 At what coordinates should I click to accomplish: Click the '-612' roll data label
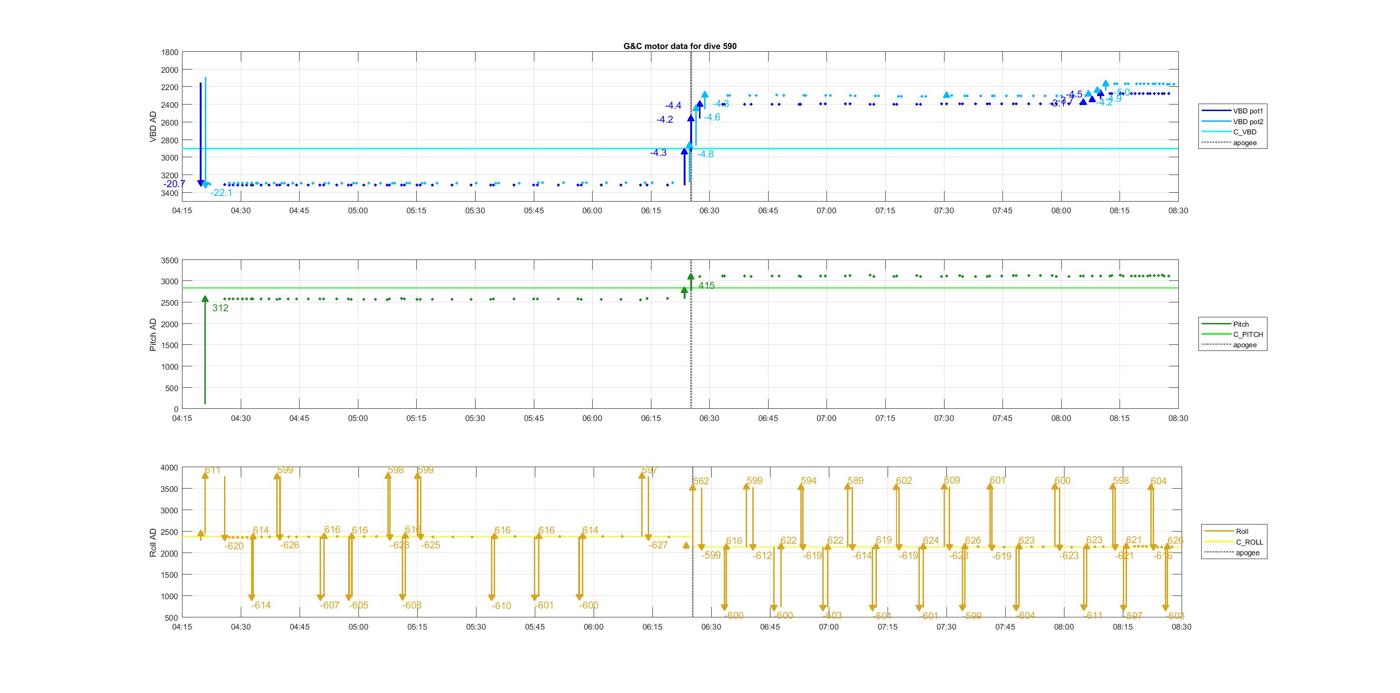[x=763, y=556]
